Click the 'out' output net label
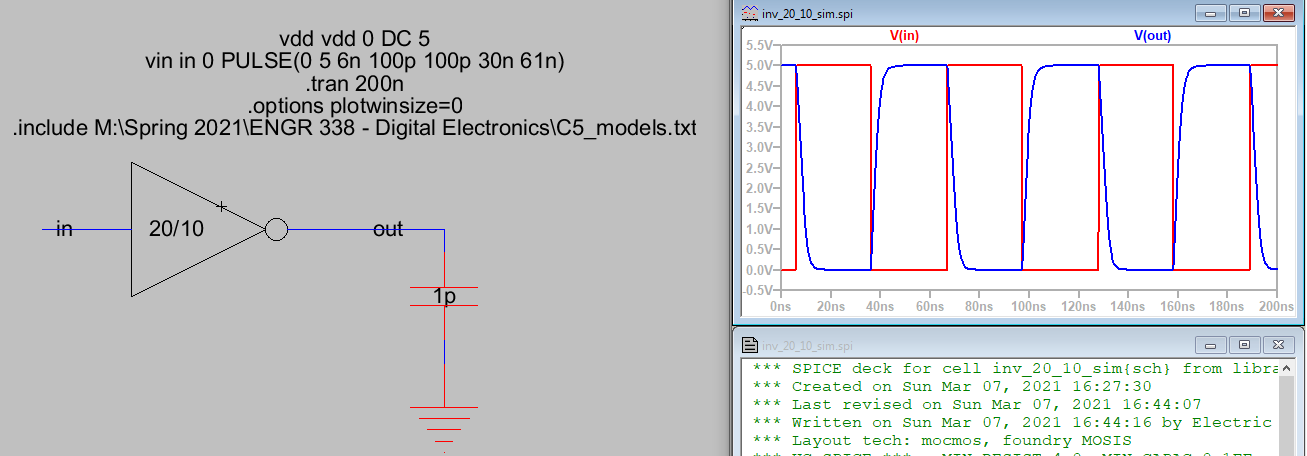The width and height of the screenshot is (1307, 456). pos(388,230)
